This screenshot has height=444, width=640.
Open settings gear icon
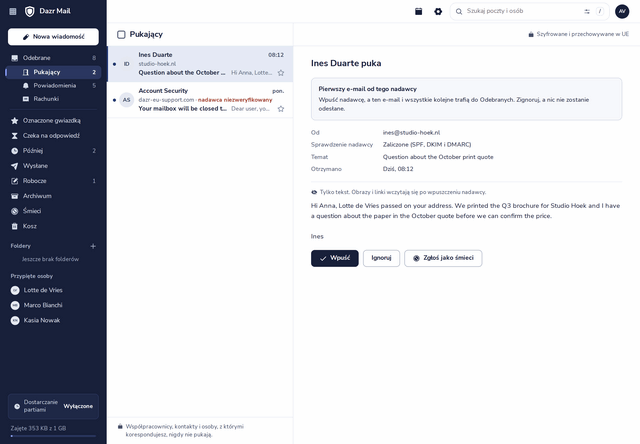[438, 11]
